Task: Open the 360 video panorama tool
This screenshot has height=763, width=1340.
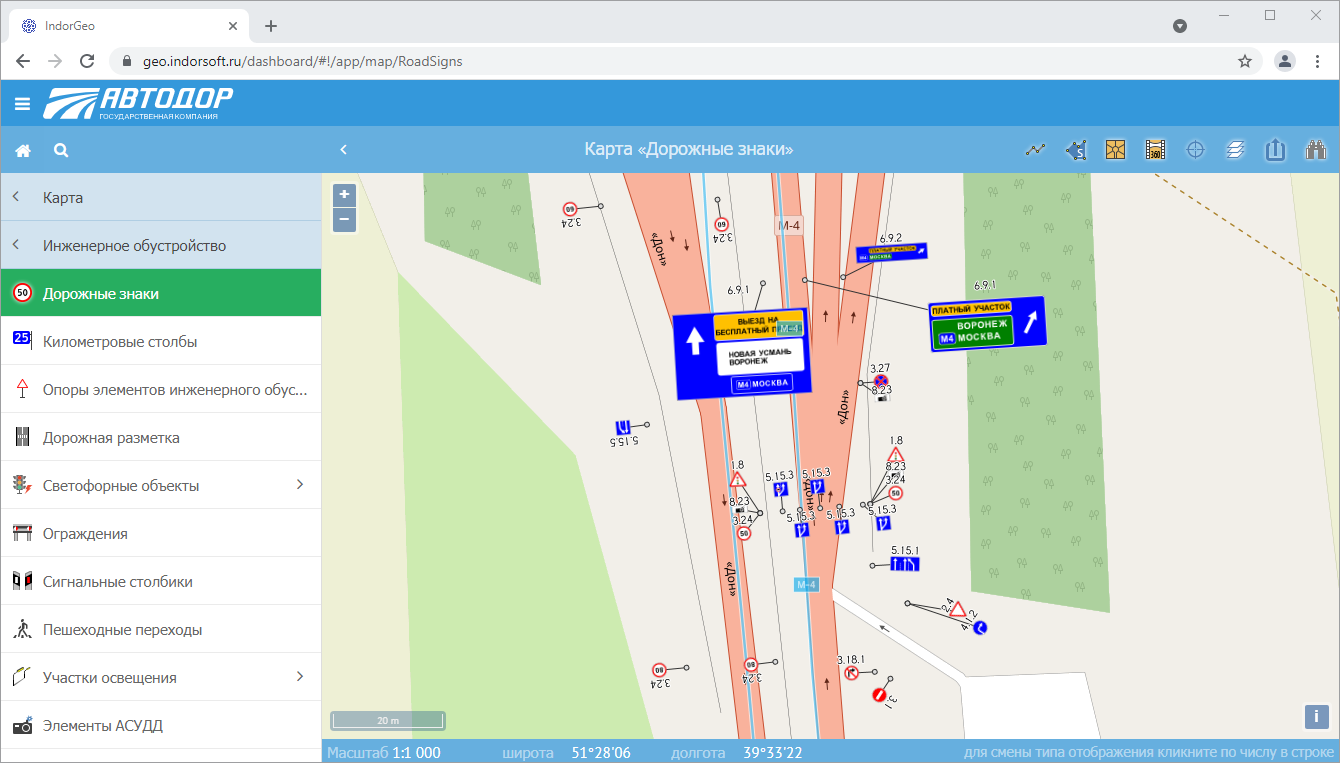Action: coord(1155,150)
